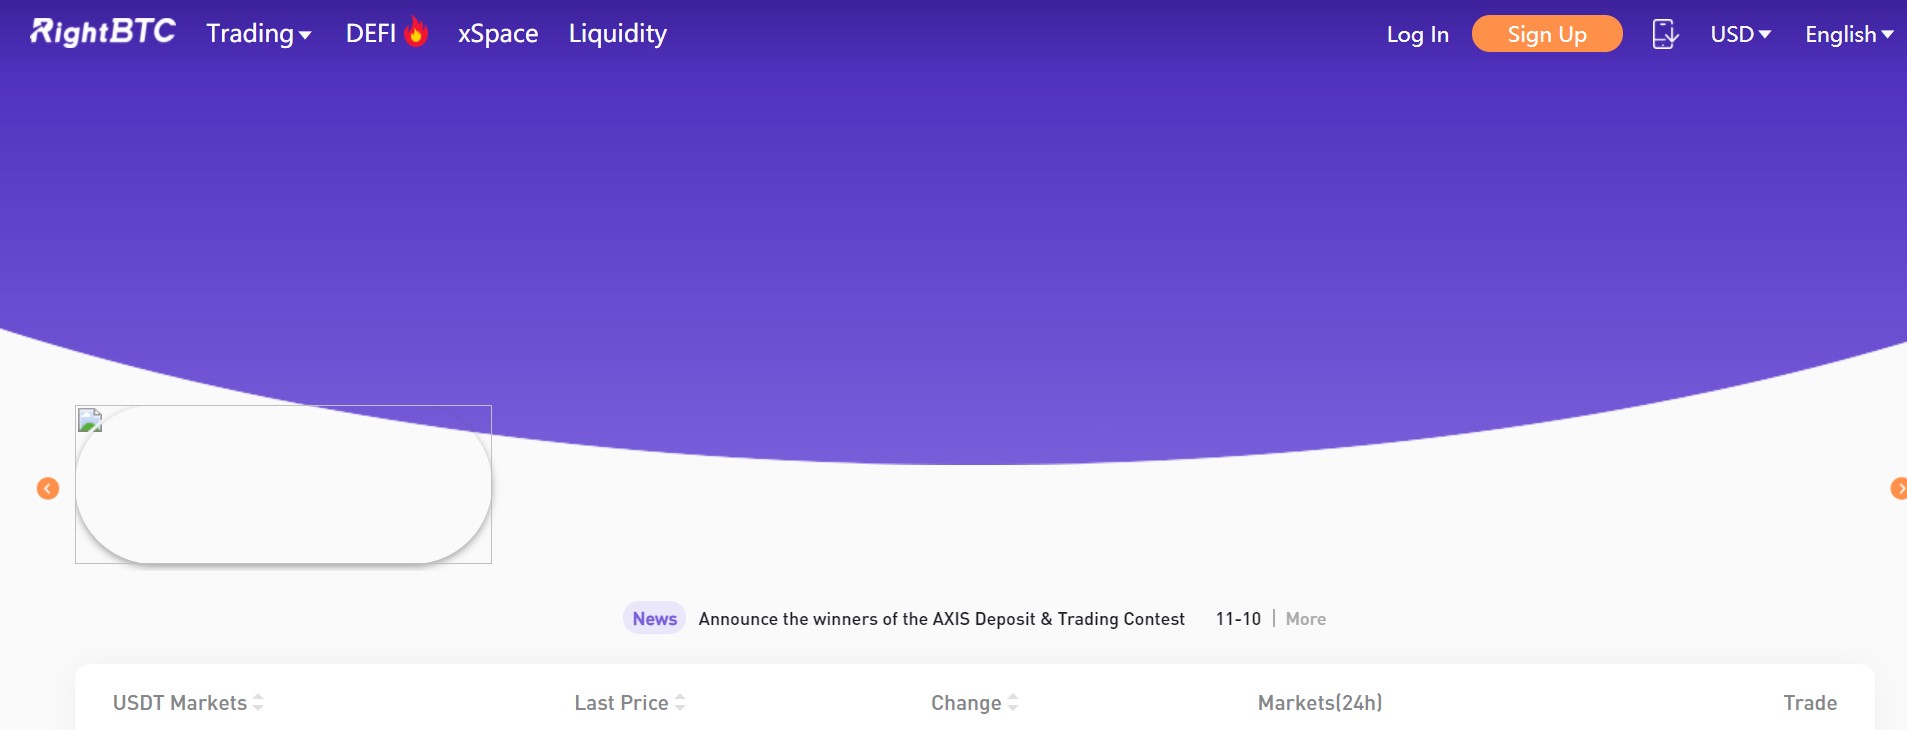Viewport: 1907px width, 730px height.
Task: Open the Trading dropdown menu
Action: coord(258,33)
